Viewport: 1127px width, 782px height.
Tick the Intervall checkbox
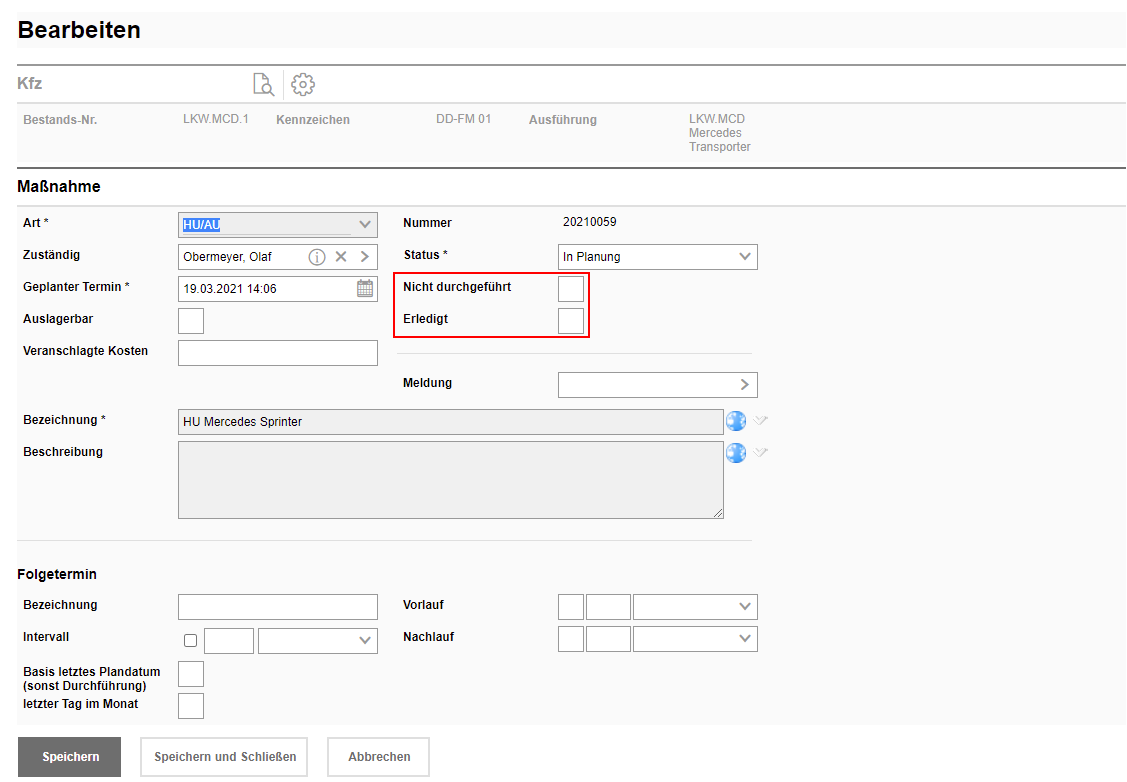(191, 641)
